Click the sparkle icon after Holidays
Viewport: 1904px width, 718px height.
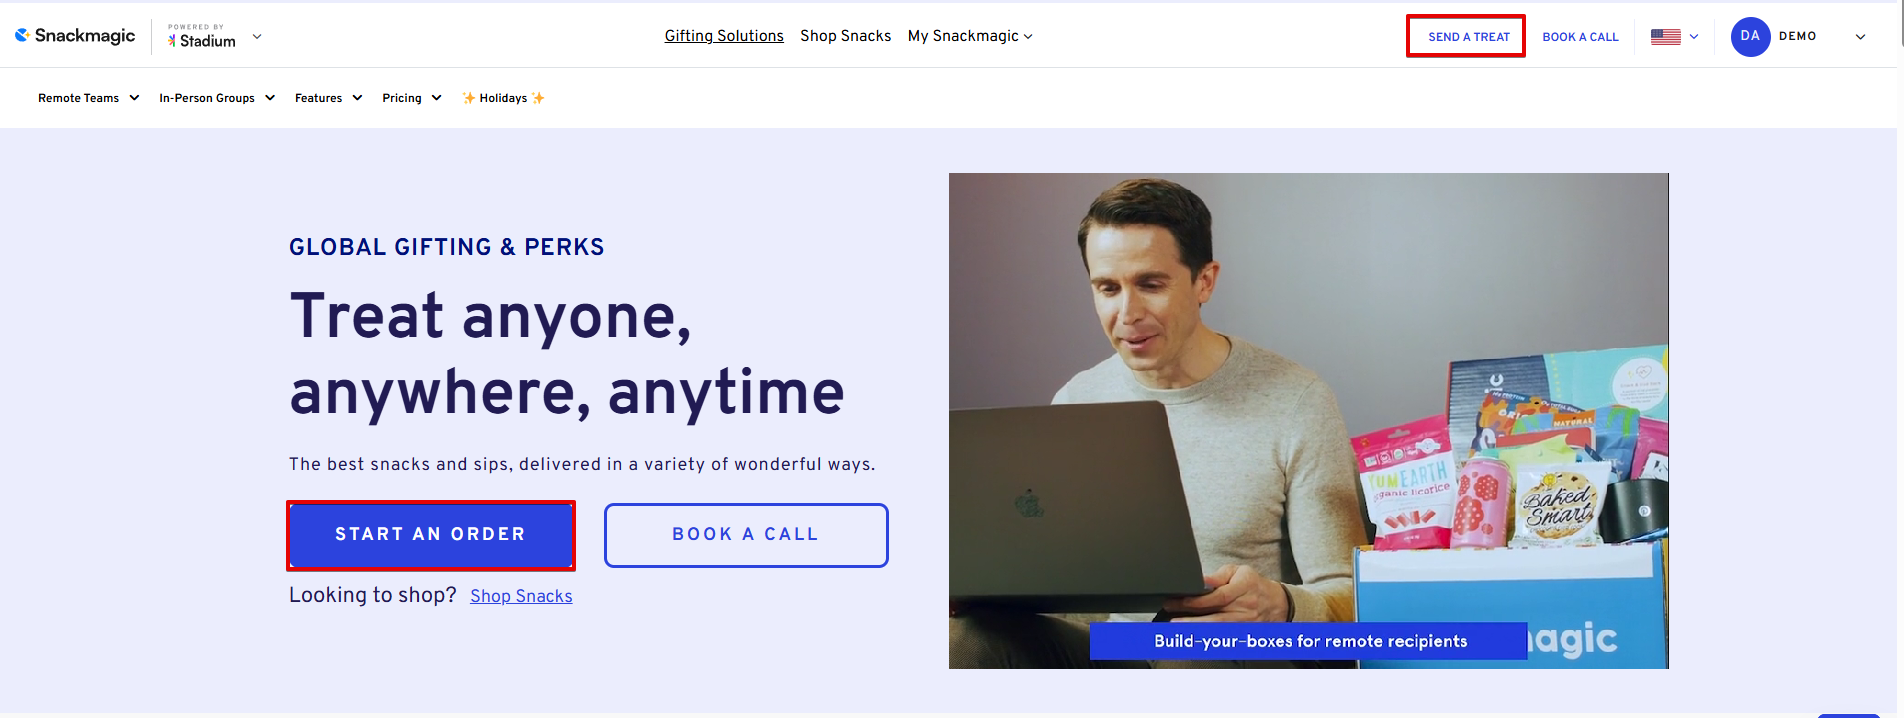point(538,98)
